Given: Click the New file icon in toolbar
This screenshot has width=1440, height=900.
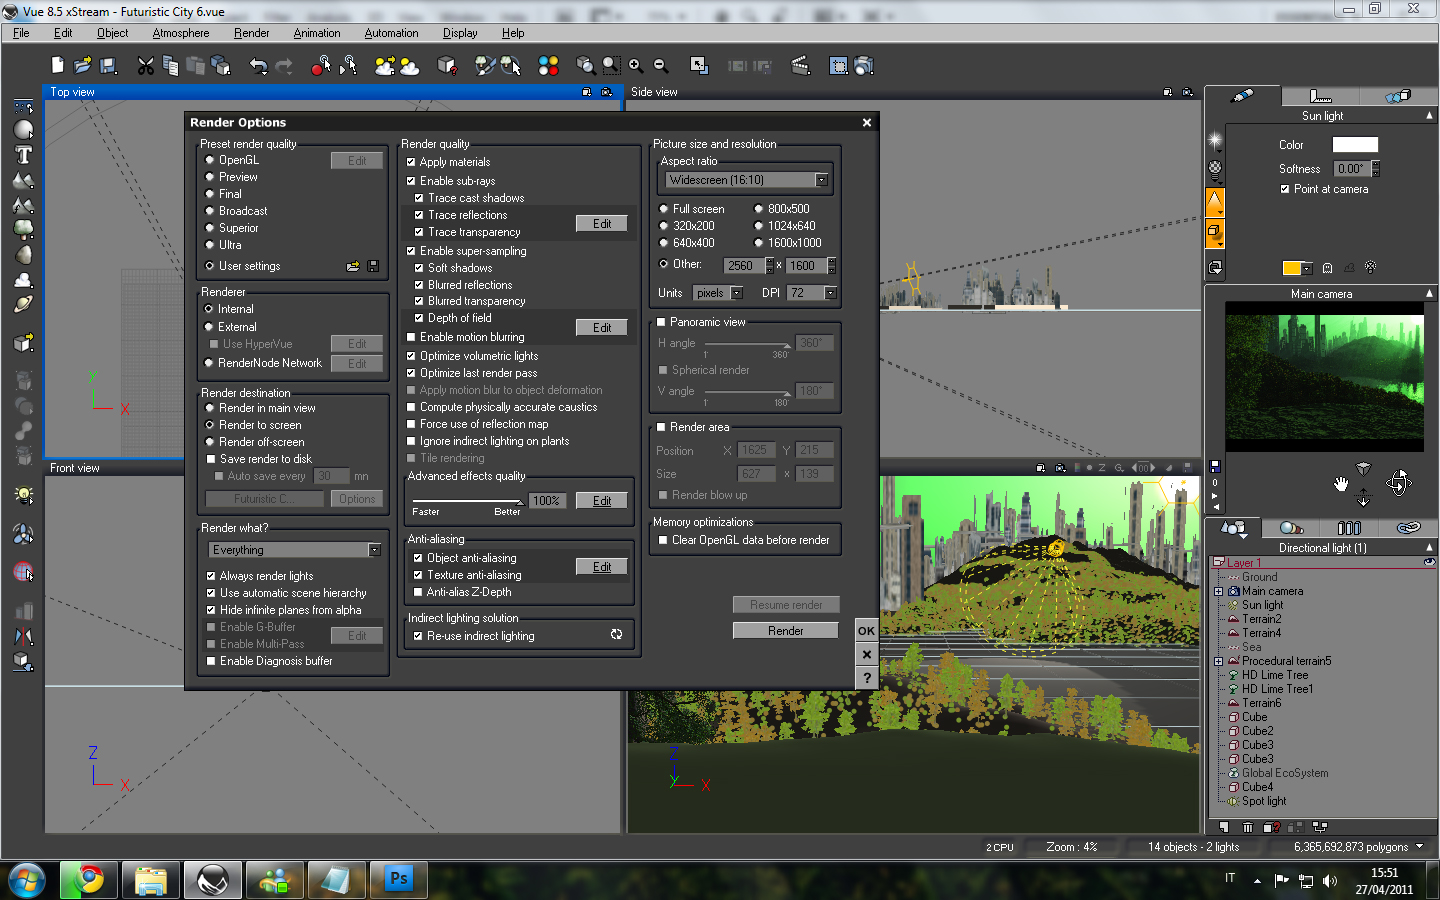Looking at the screenshot, I should point(57,65).
